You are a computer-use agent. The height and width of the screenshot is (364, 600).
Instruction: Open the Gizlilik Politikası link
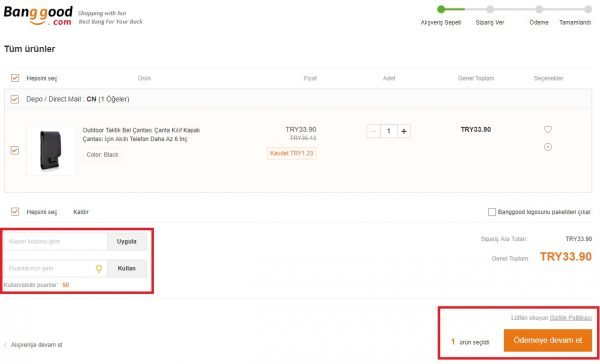(x=571, y=318)
